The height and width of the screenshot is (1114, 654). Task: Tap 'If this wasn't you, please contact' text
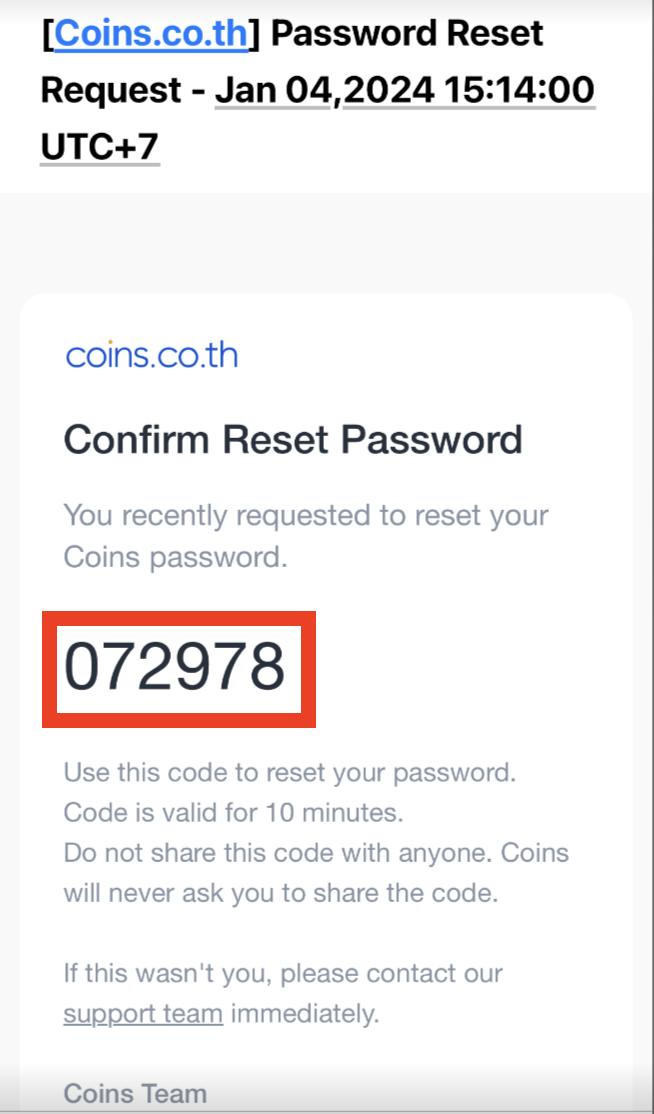[283, 973]
